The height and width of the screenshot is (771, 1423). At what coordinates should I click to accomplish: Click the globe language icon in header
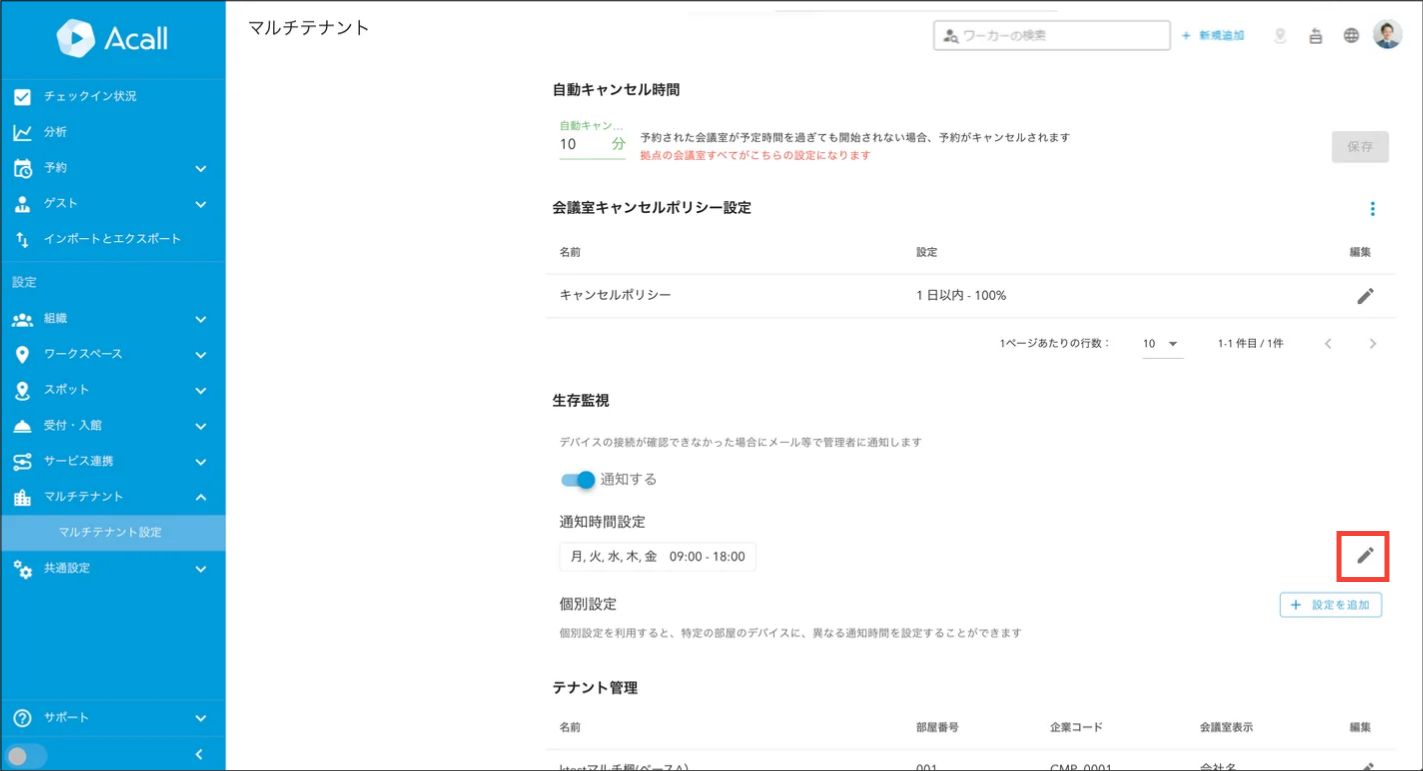pos(1351,36)
